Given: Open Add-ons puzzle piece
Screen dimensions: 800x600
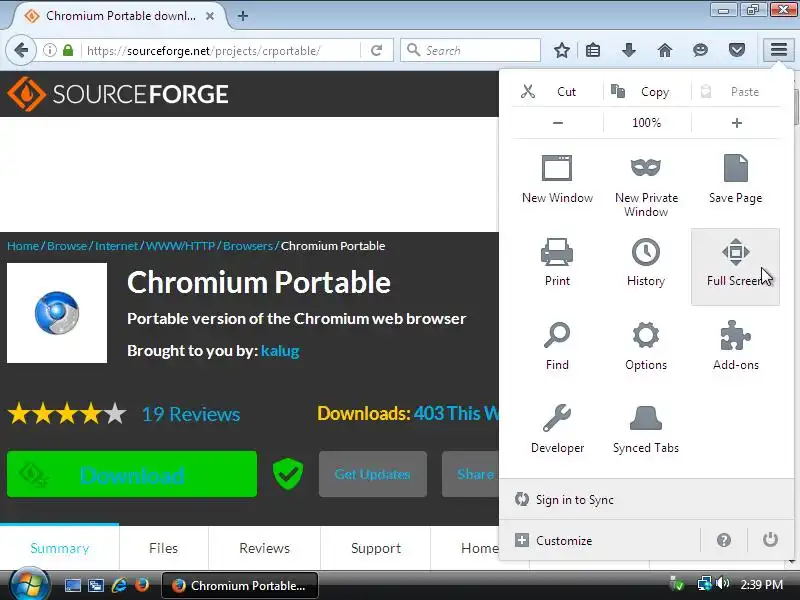Looking at the screenshot, I should tap(735, 346).
